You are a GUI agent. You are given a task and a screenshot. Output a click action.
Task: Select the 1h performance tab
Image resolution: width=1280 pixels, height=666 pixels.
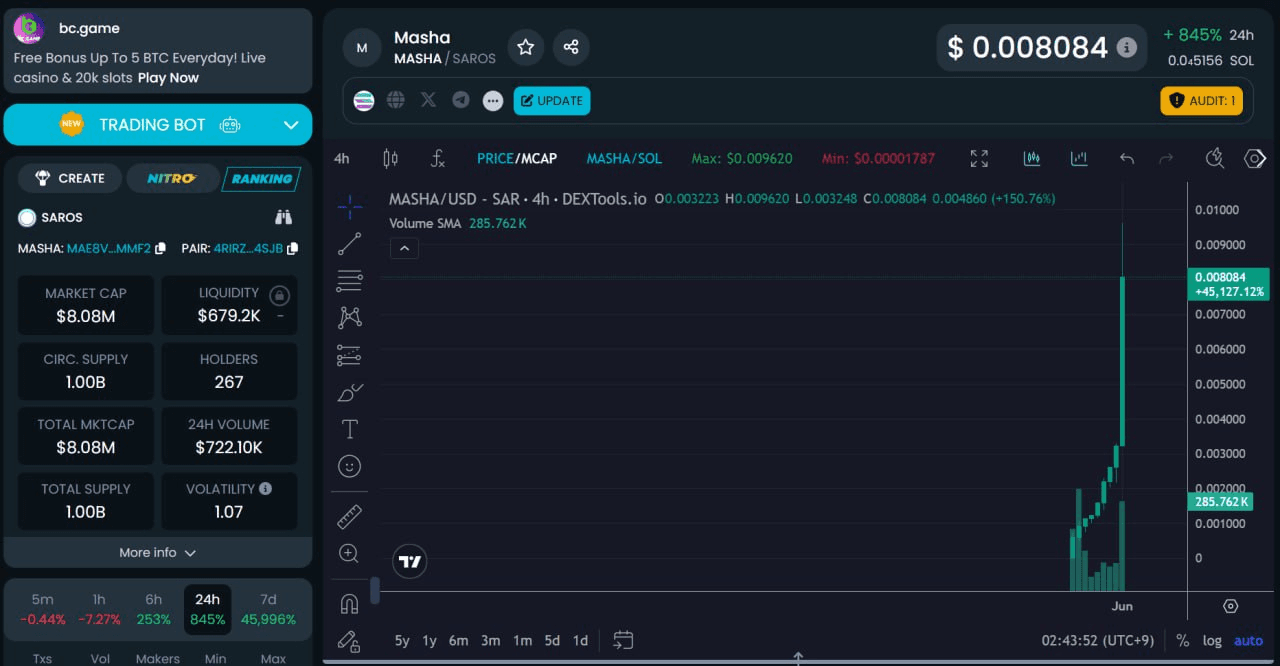point(99,609)
